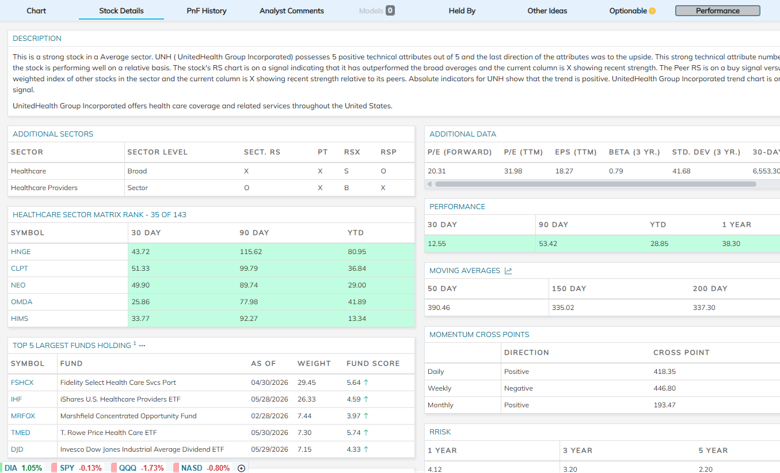Click the Performance button
Viewport: 780px width, 473px height.
point(717,10)
